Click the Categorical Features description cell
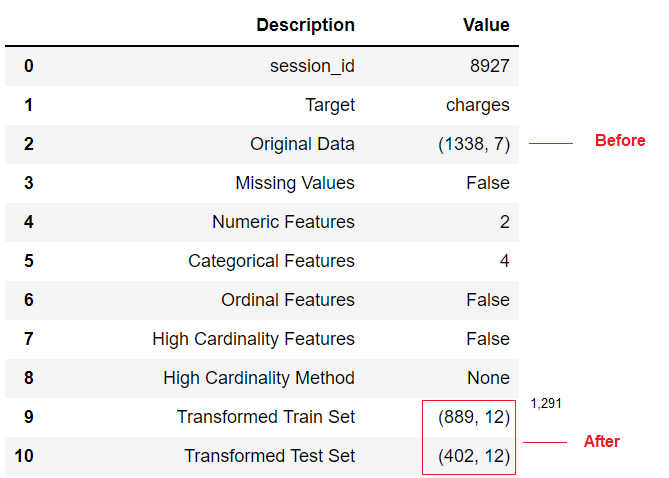The height and width of the screenshot is (478, 669). pyautogui.click(x=271, y=261)
